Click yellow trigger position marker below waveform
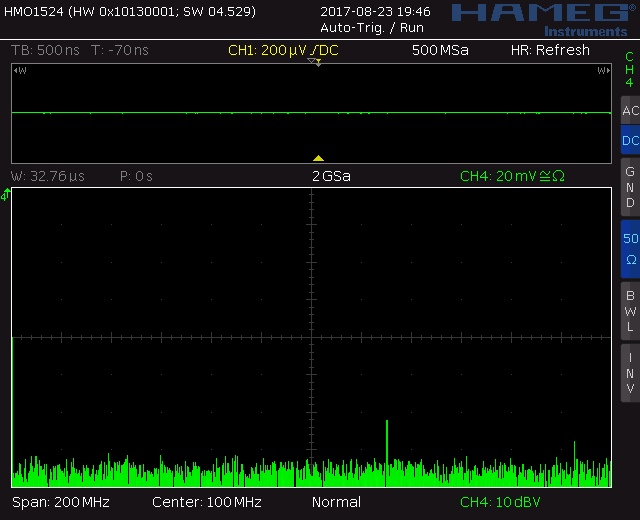Image resolution: width=640 pixels, height=520 pixels. click(x=318, y=158)
